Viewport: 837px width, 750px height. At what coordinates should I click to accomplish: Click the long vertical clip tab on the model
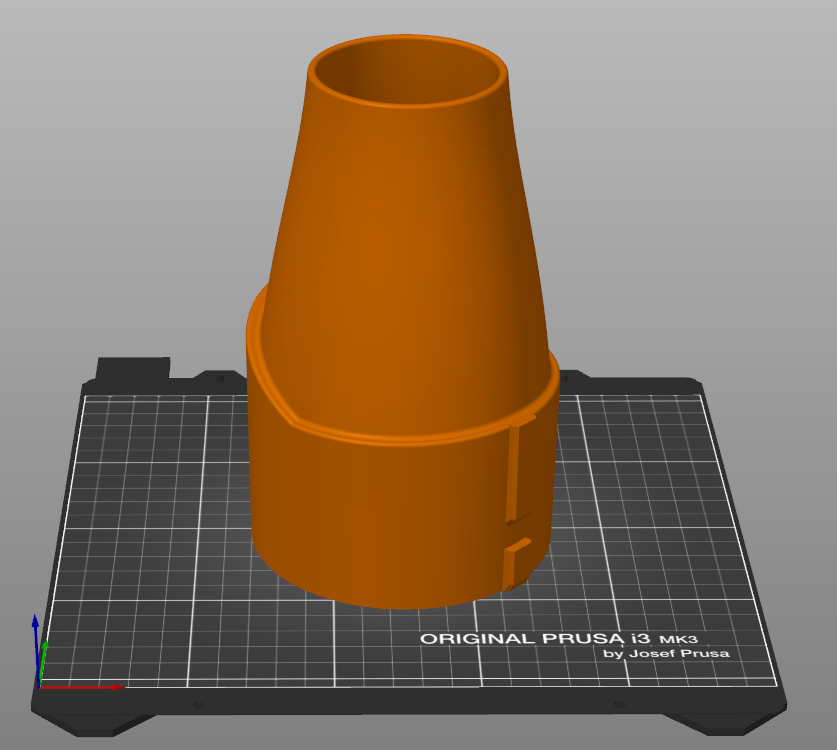click(x=515, y=468)
